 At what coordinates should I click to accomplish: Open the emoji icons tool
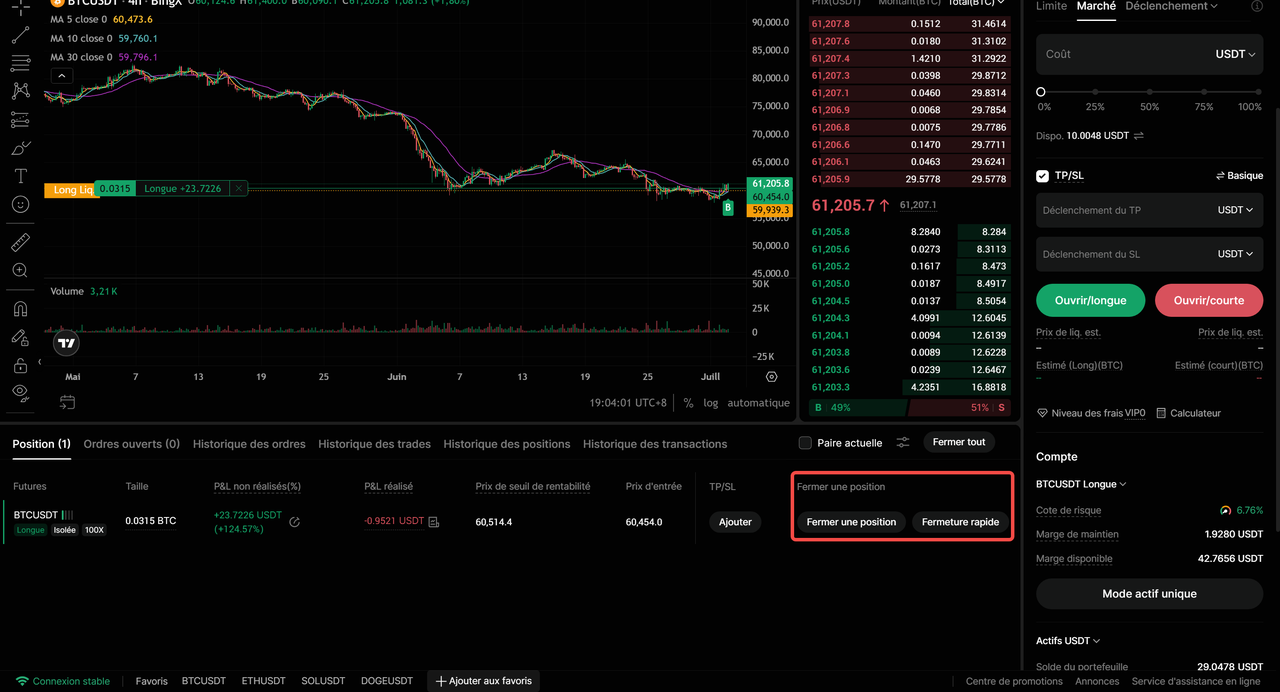tap(20, 204)
